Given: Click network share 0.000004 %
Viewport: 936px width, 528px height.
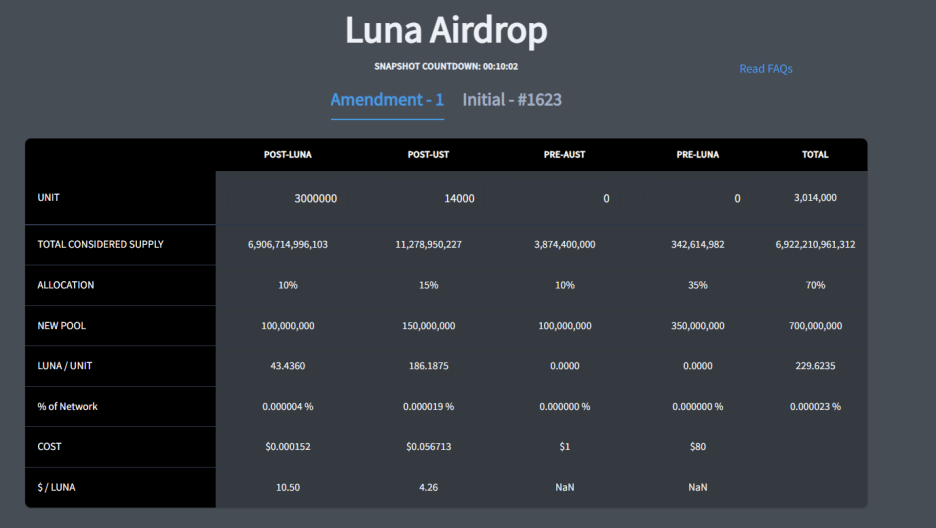Looking at the screenshot, I should point(288,406).
